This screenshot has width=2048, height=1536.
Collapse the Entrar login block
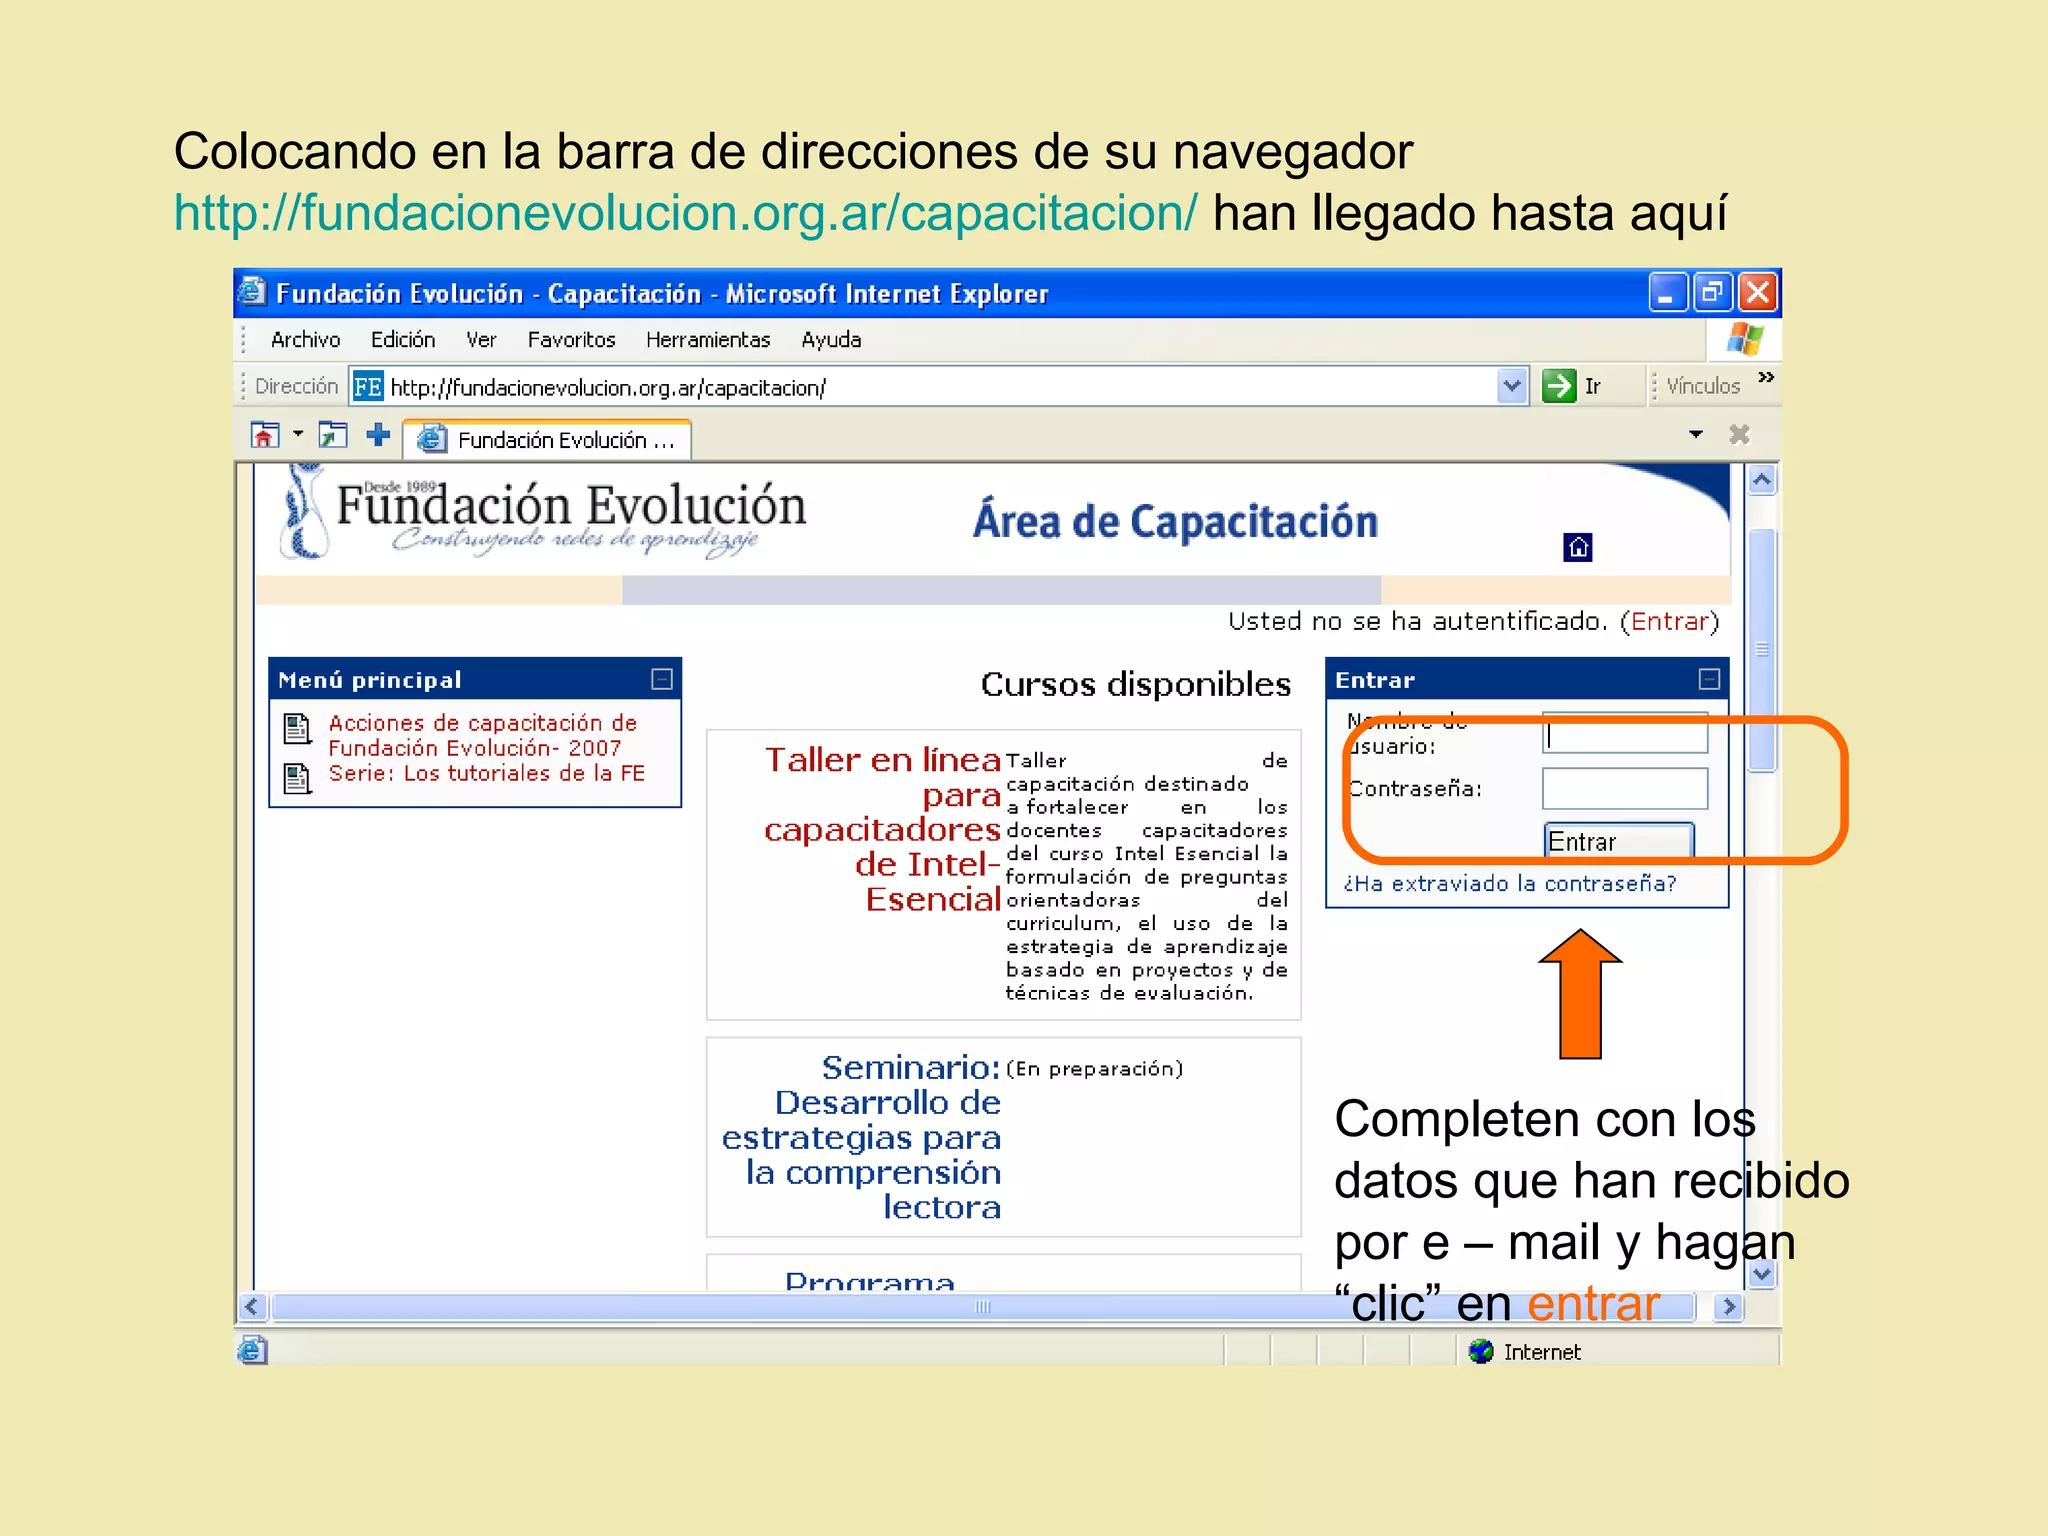click(1709, 680)
